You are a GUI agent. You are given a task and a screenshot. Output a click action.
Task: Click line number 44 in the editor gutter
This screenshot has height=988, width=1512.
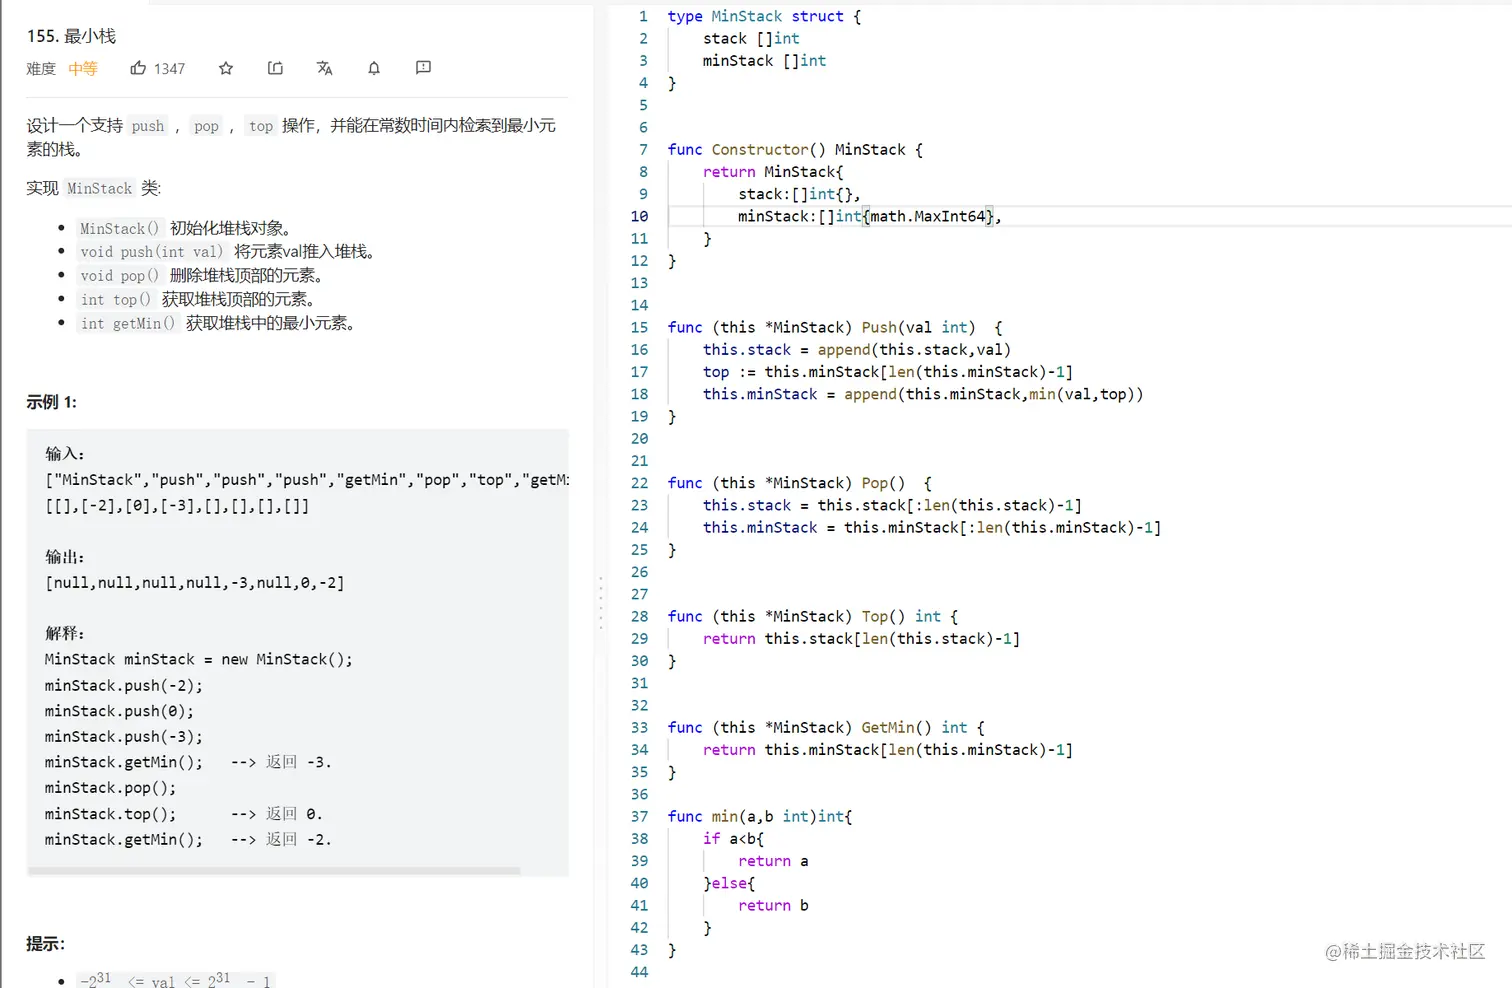tap(639, 972)
